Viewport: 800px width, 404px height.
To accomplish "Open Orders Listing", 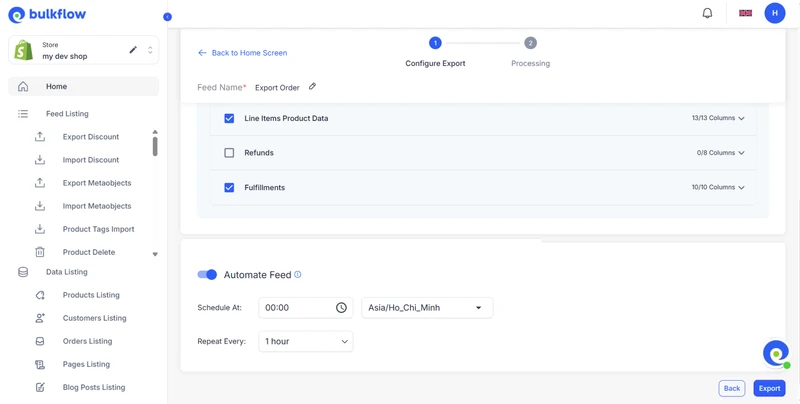I will [87, 341].
